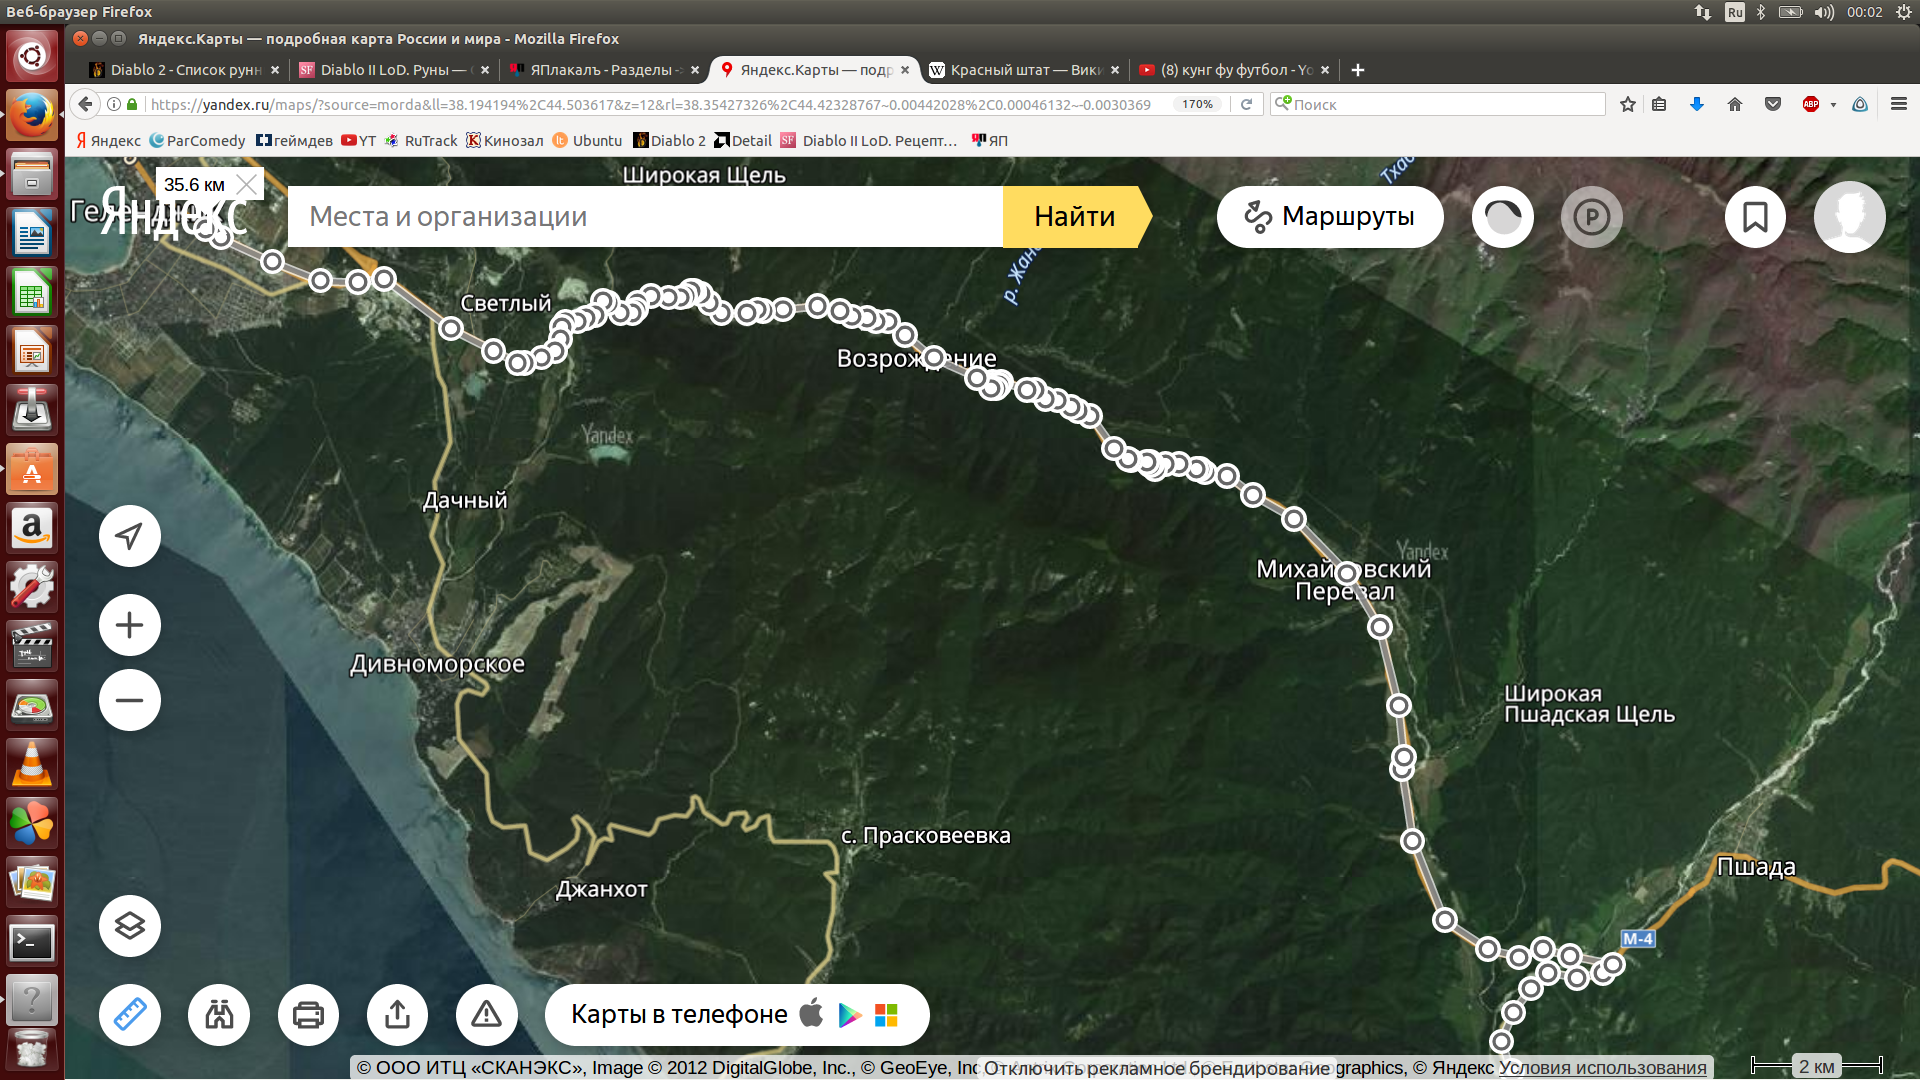This screenshot has height=1080, width=1920.
Task: Print the map with printer icon
Action: 308,1015
